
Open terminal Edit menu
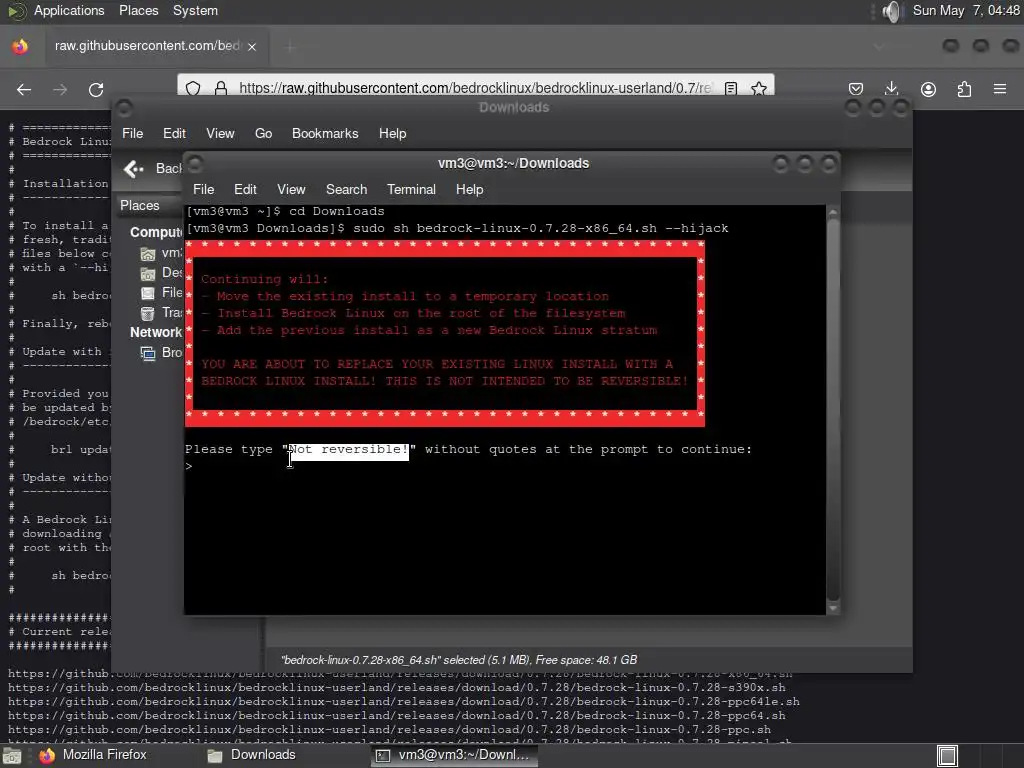pos(245,189)
